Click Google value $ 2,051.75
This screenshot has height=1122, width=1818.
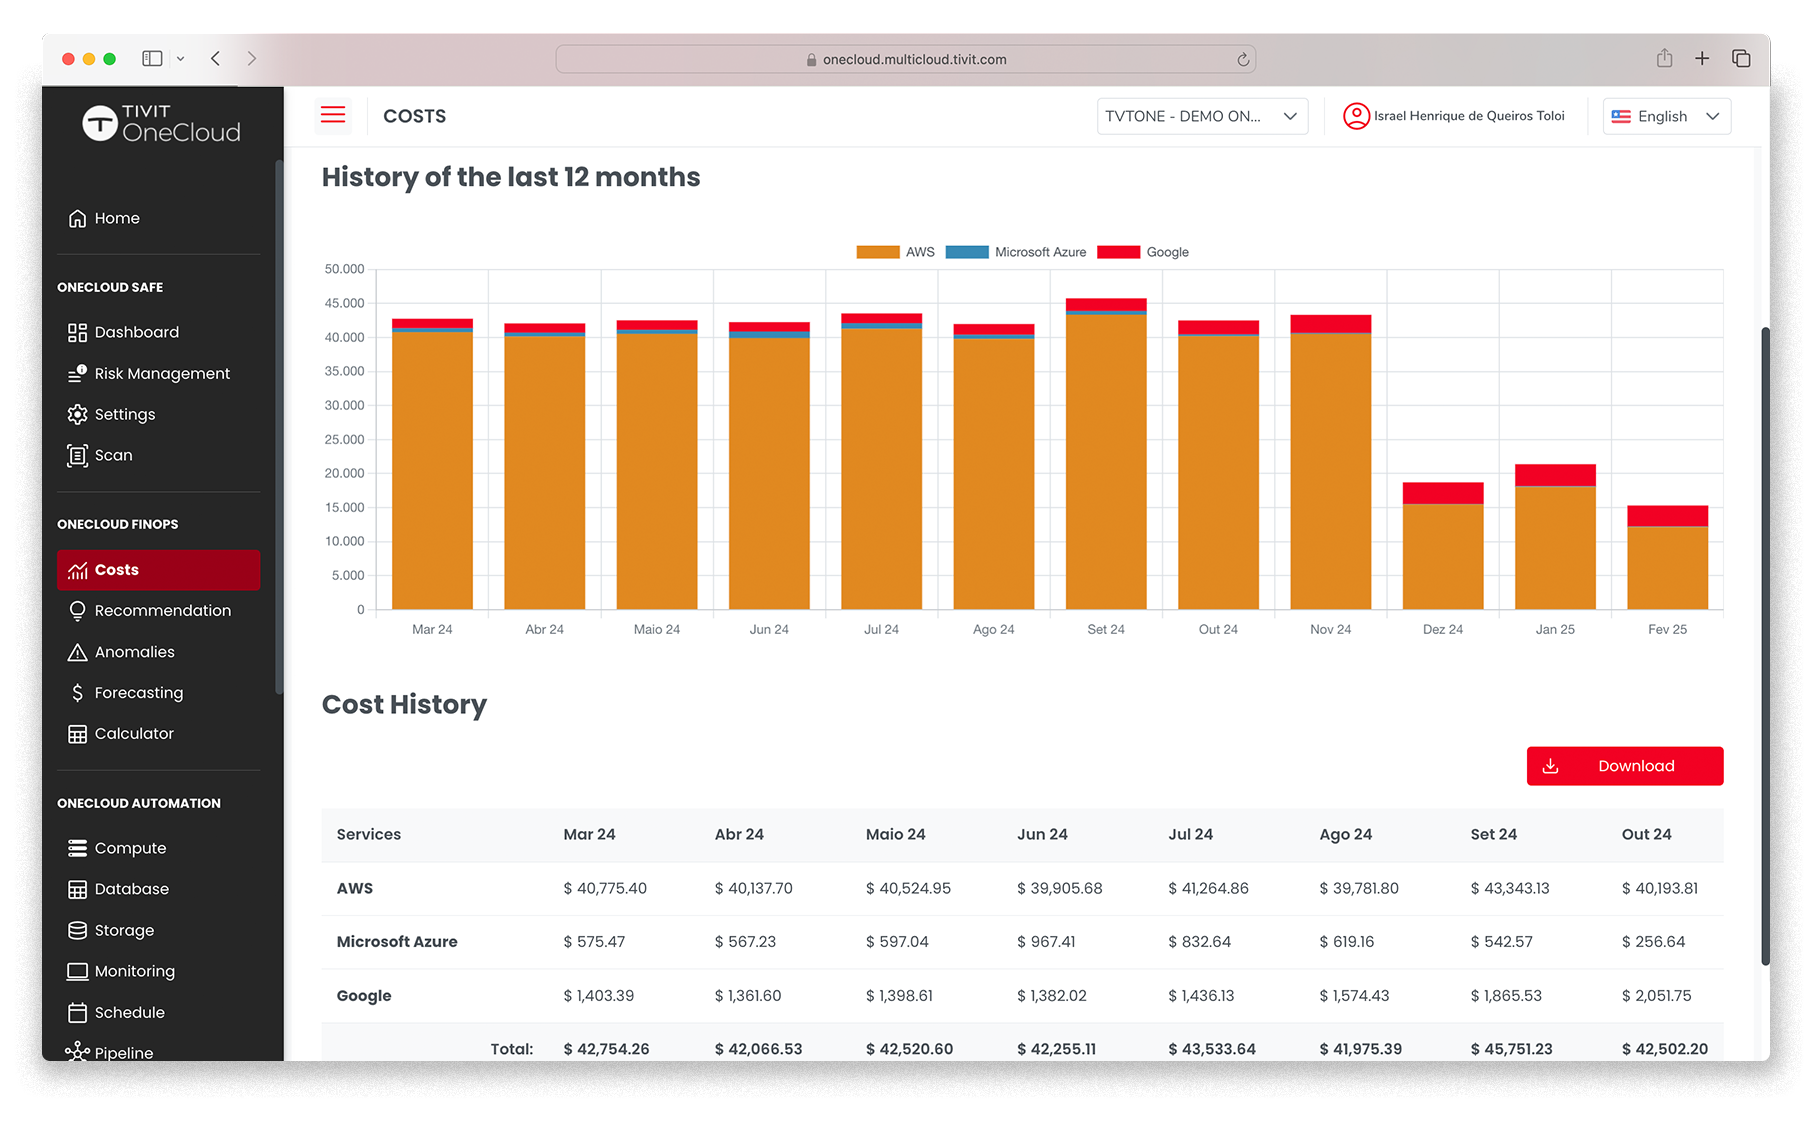point(1656,996)
